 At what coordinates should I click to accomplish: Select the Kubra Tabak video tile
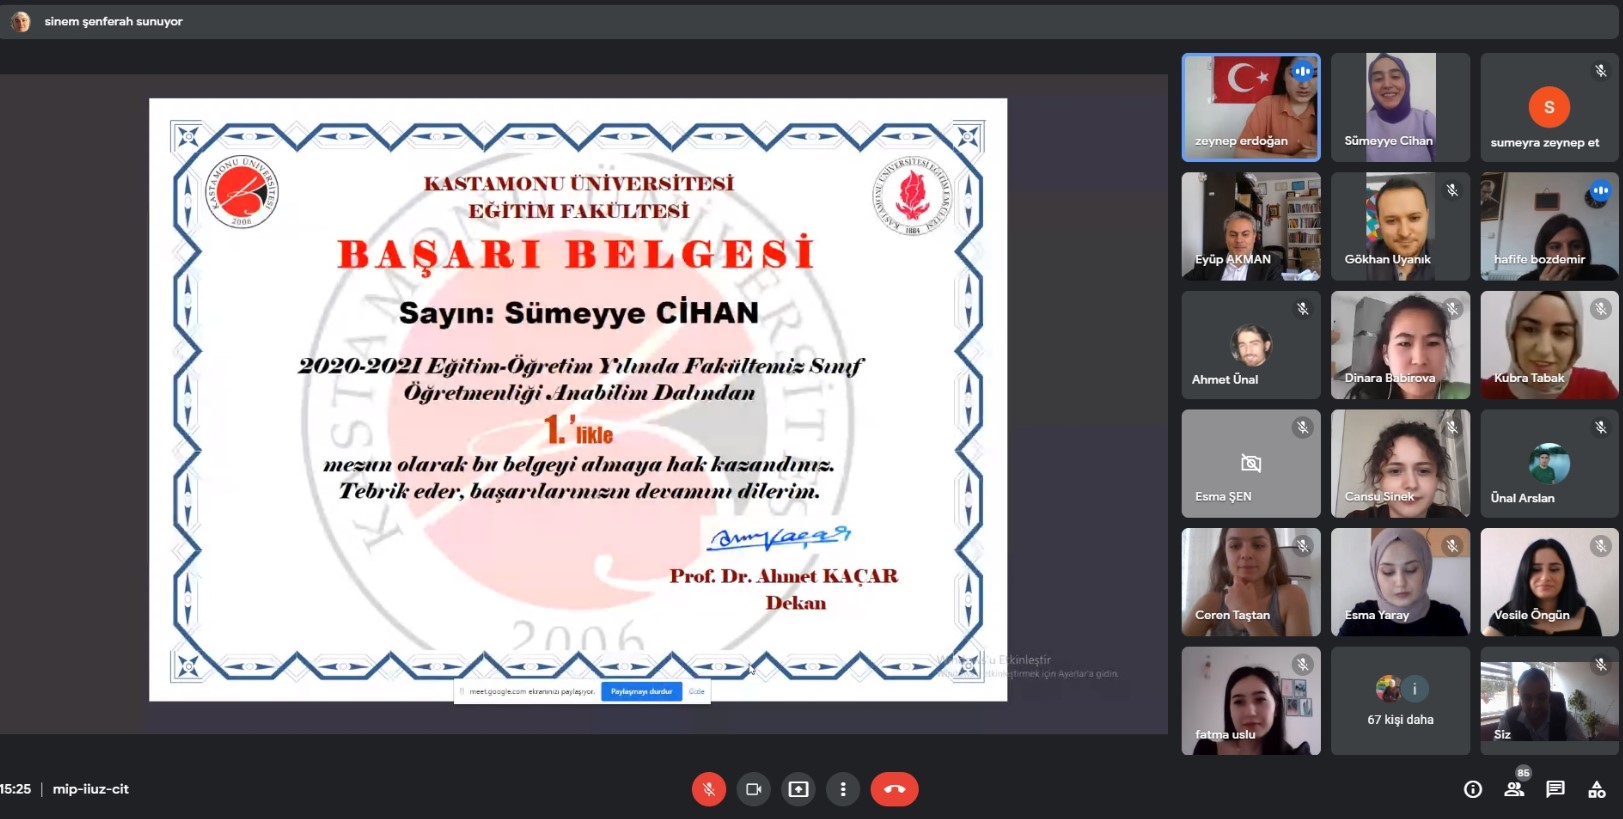coord(1549,345)
